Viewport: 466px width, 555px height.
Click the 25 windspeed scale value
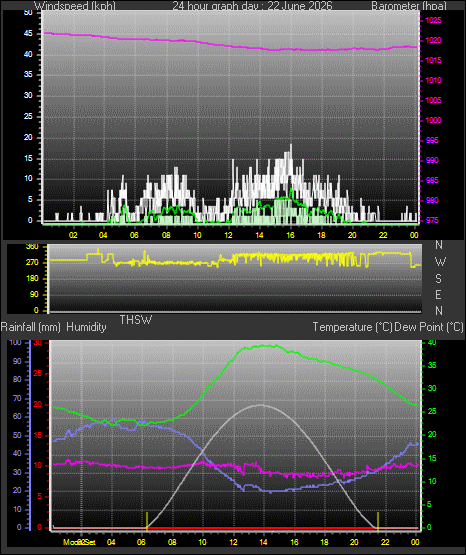pyautogui.click(x=28, y=116)
